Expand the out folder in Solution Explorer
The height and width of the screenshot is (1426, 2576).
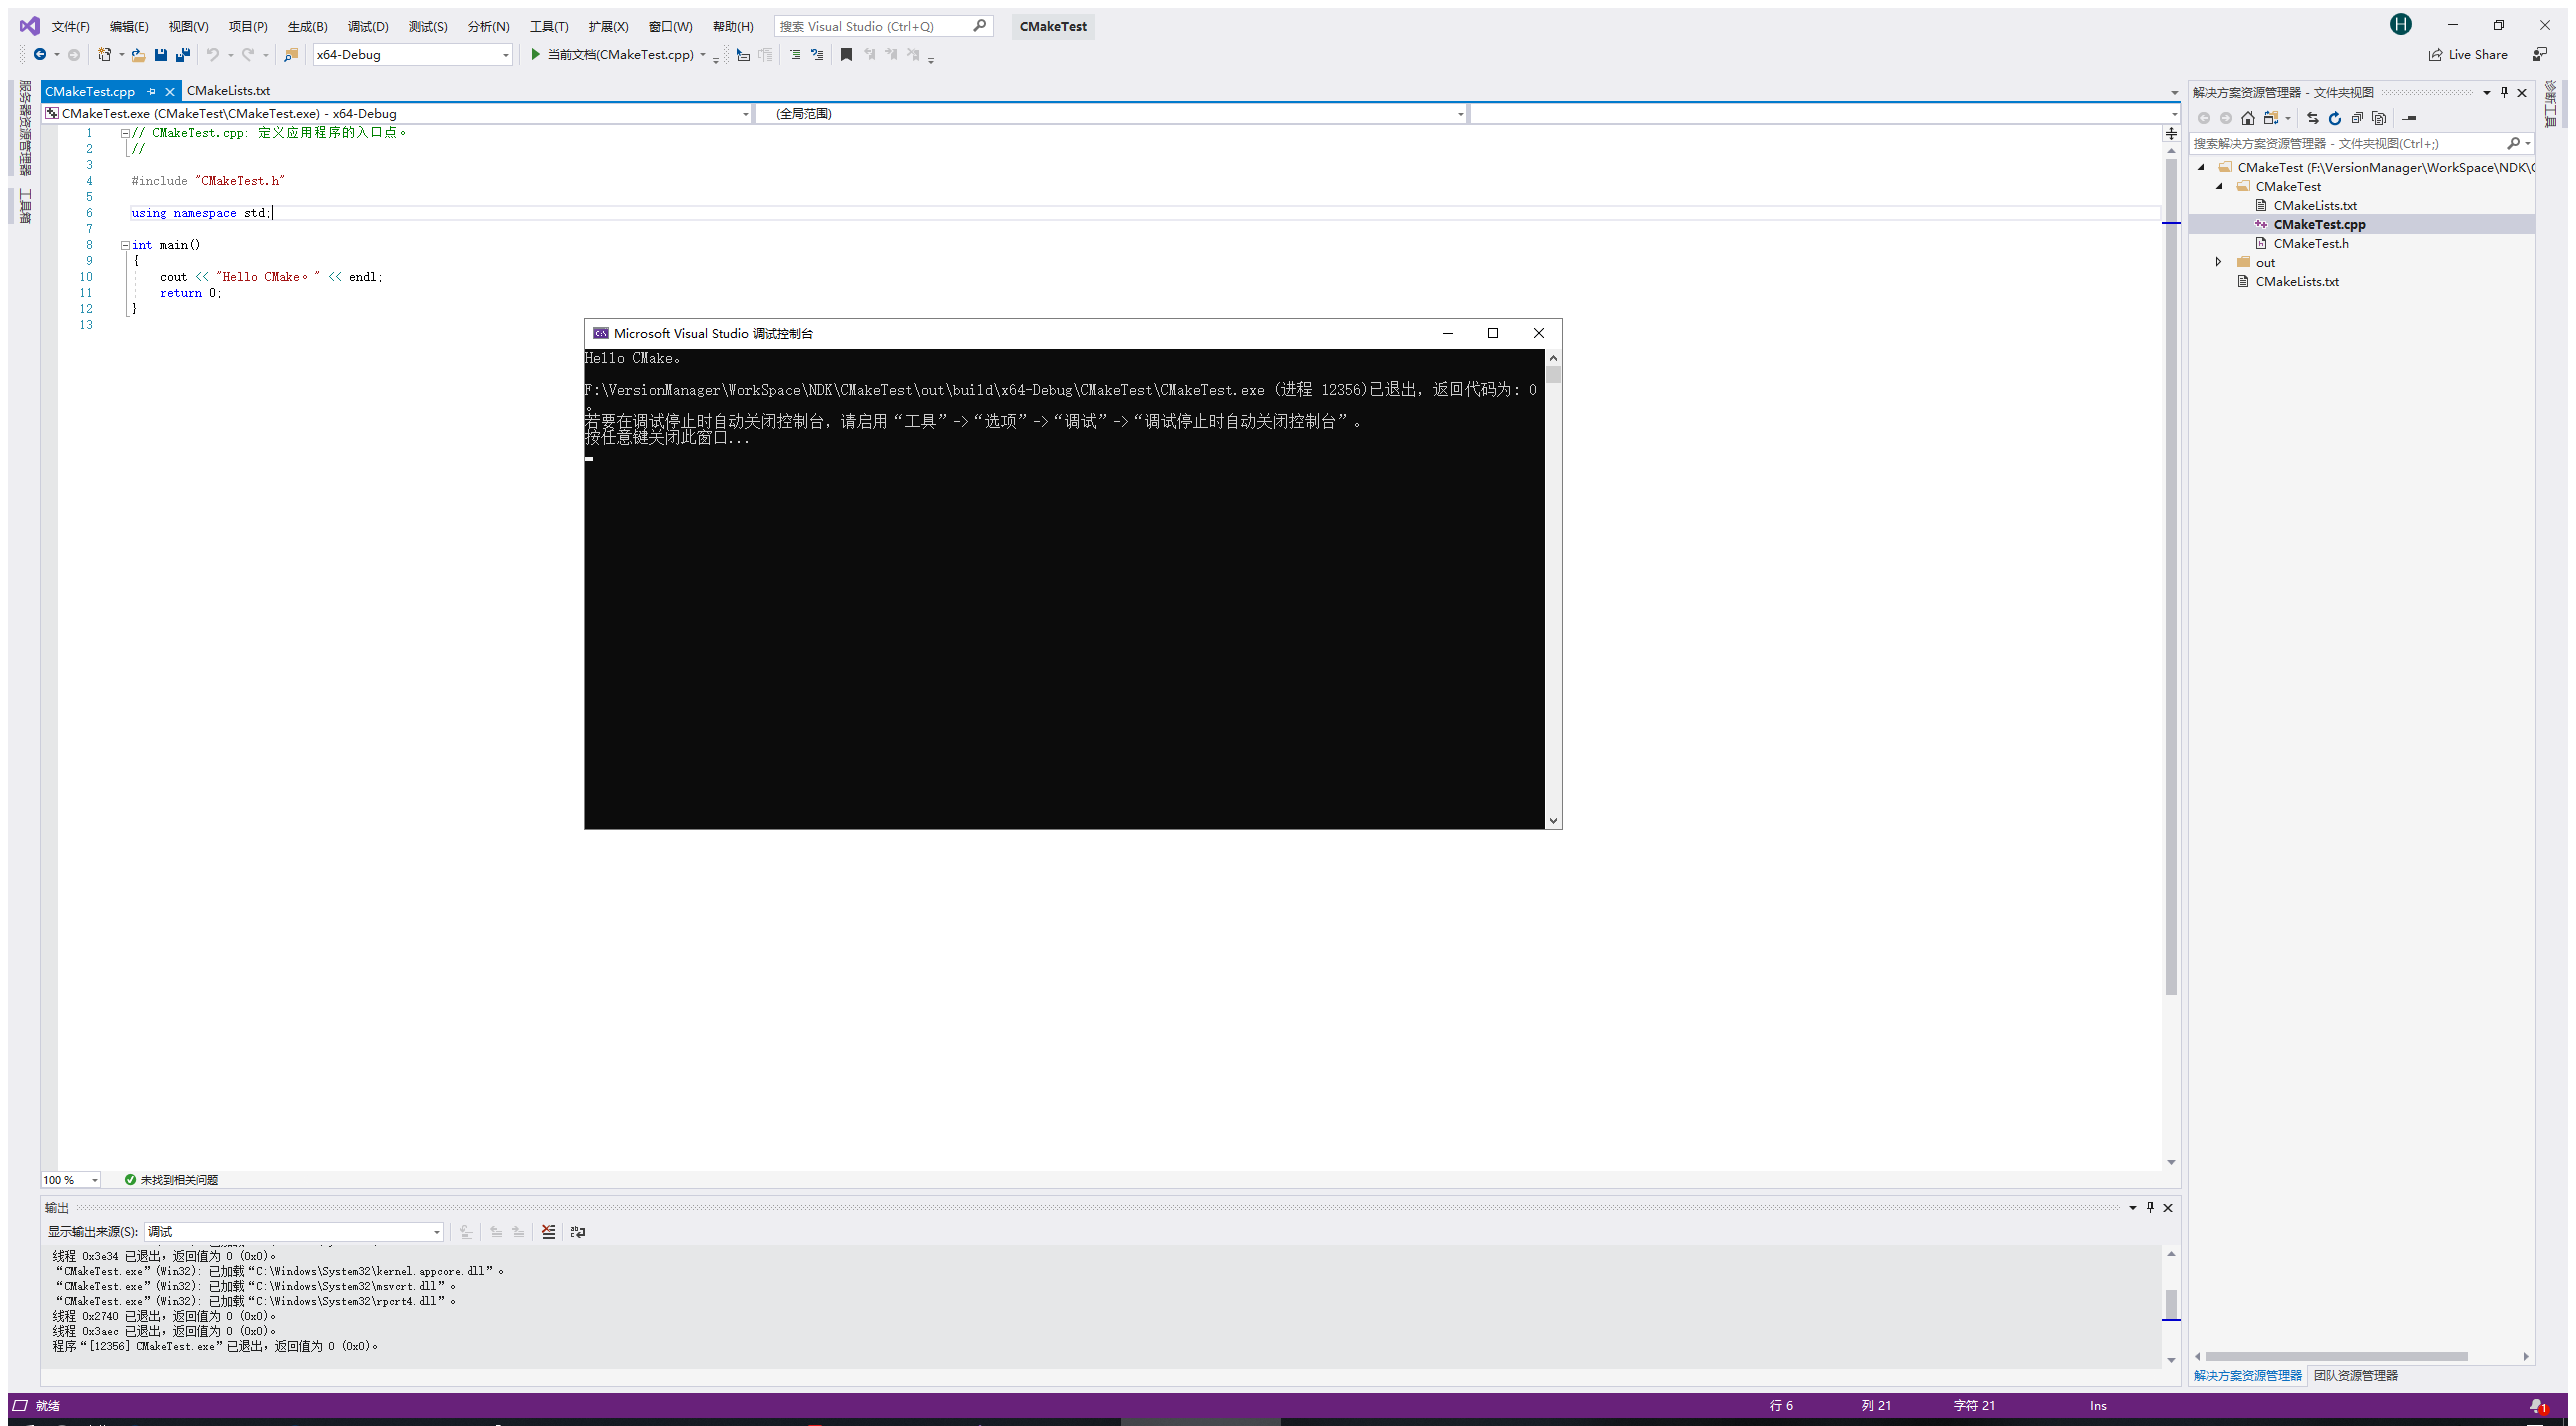coord(2219,262)
